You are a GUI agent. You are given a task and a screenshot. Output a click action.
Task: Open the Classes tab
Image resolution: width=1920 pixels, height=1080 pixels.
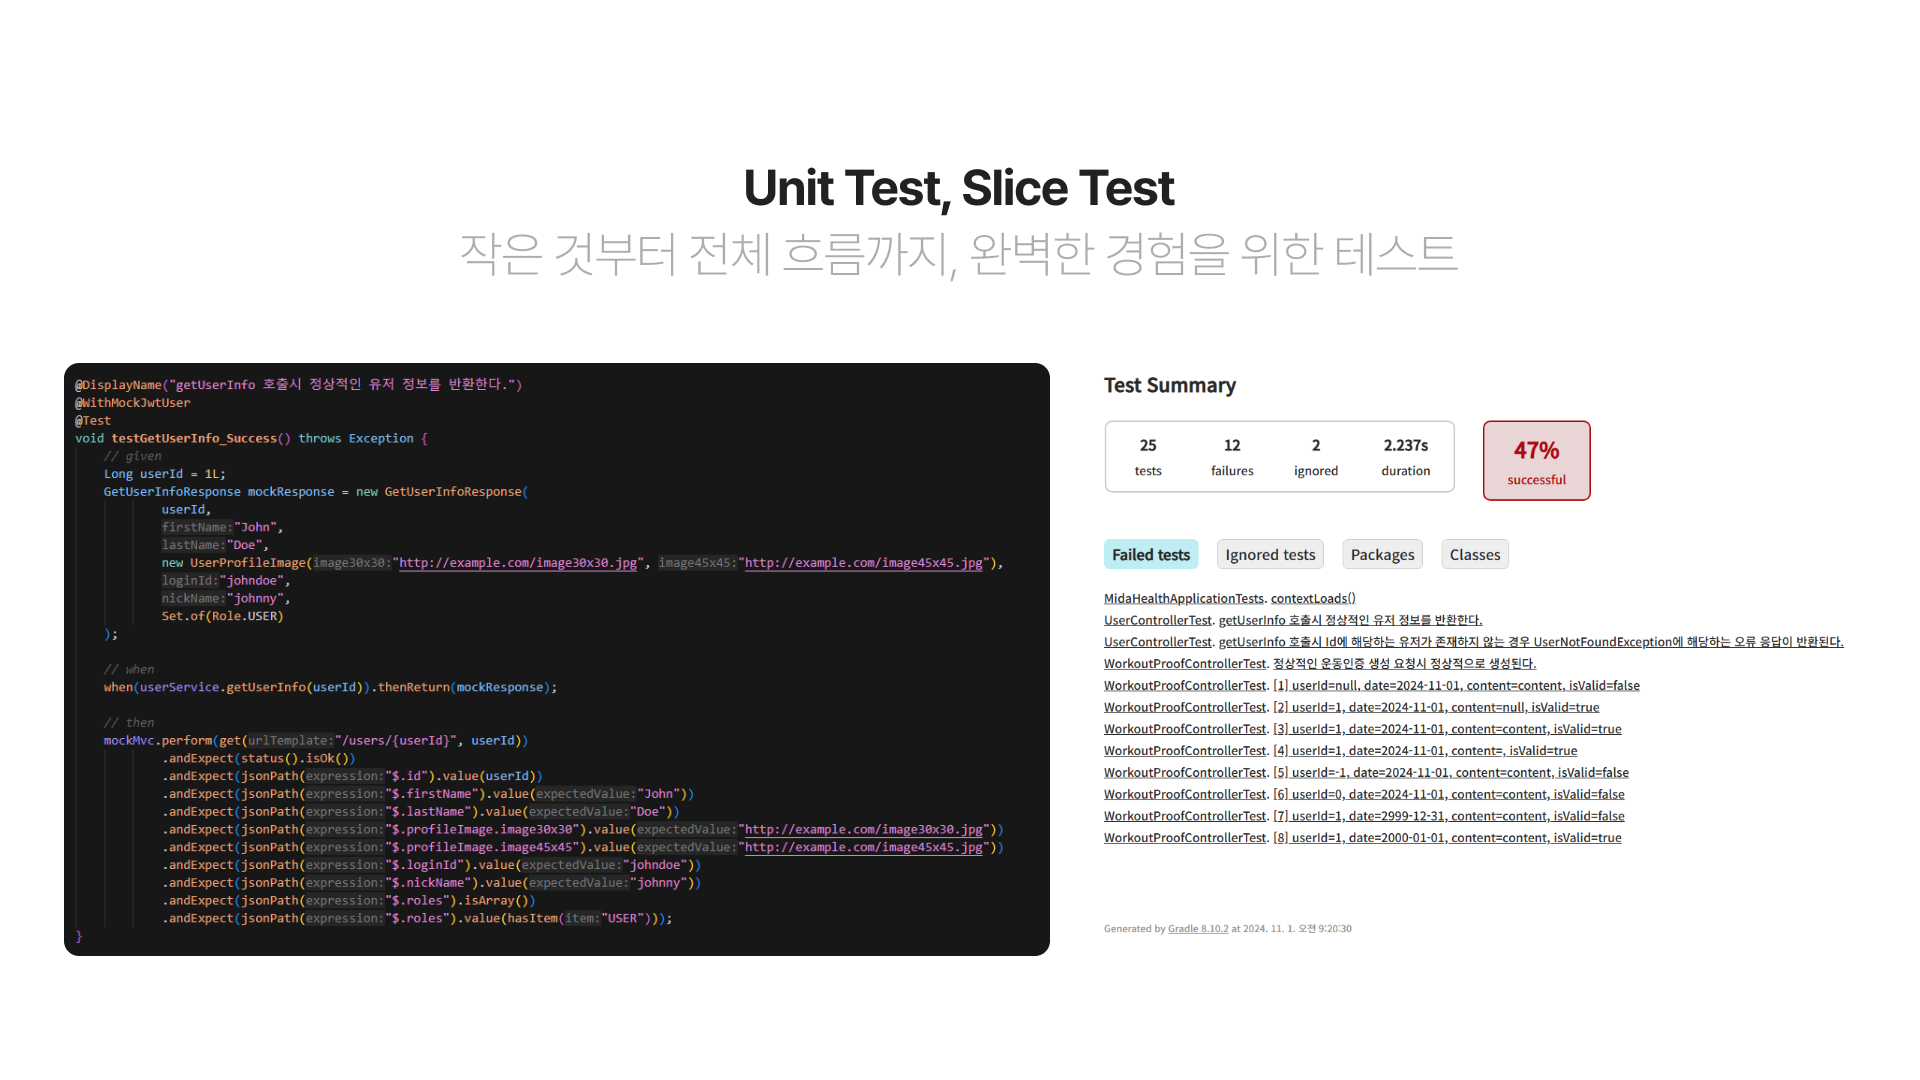tap(1474, 555)
